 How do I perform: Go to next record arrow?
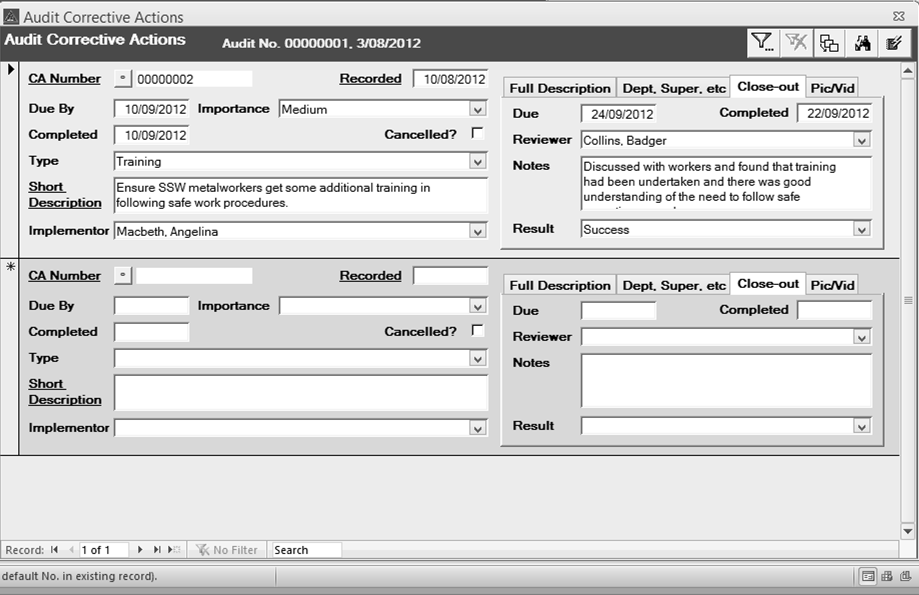[x=139, y=550]
